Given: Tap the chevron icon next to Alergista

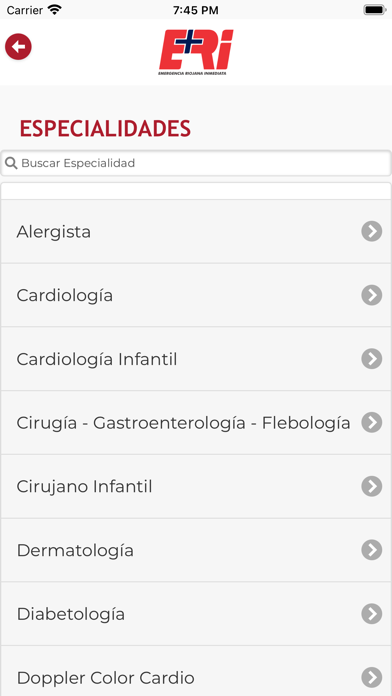Looking at the screenshot, I should [x=372, y=231].
